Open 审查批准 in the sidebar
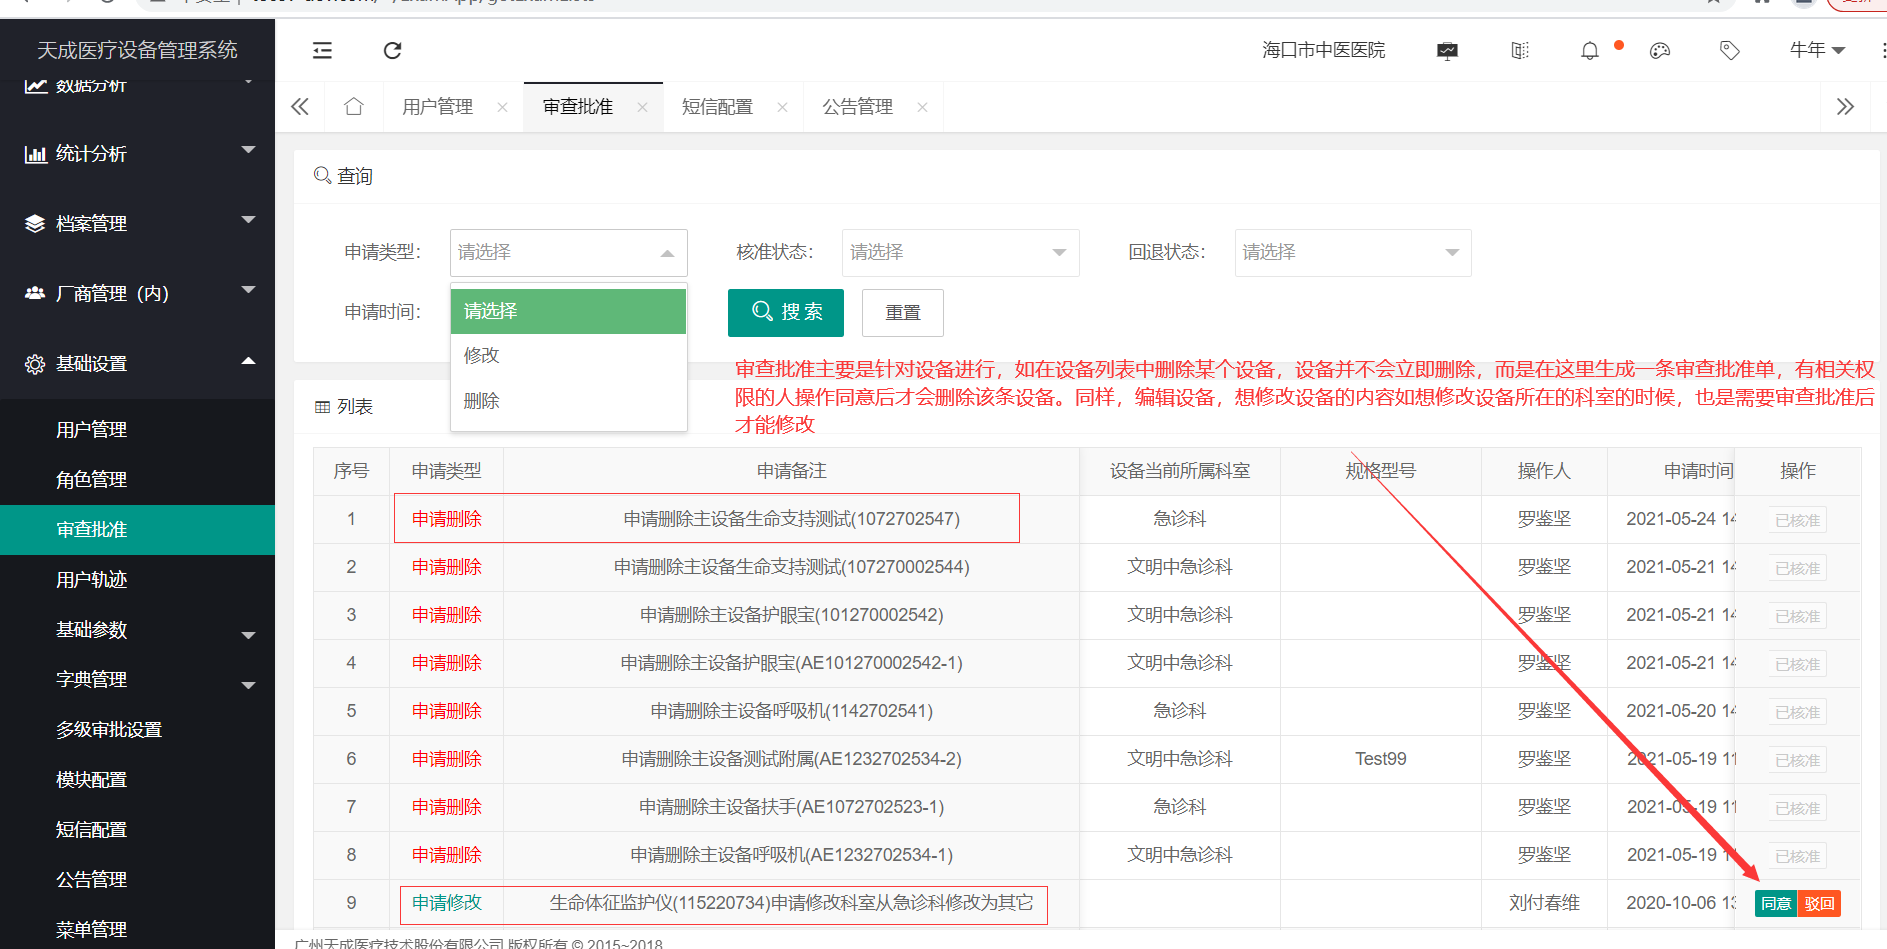The width and height of the screenshot is (1887, 949). tap(137, 530)
